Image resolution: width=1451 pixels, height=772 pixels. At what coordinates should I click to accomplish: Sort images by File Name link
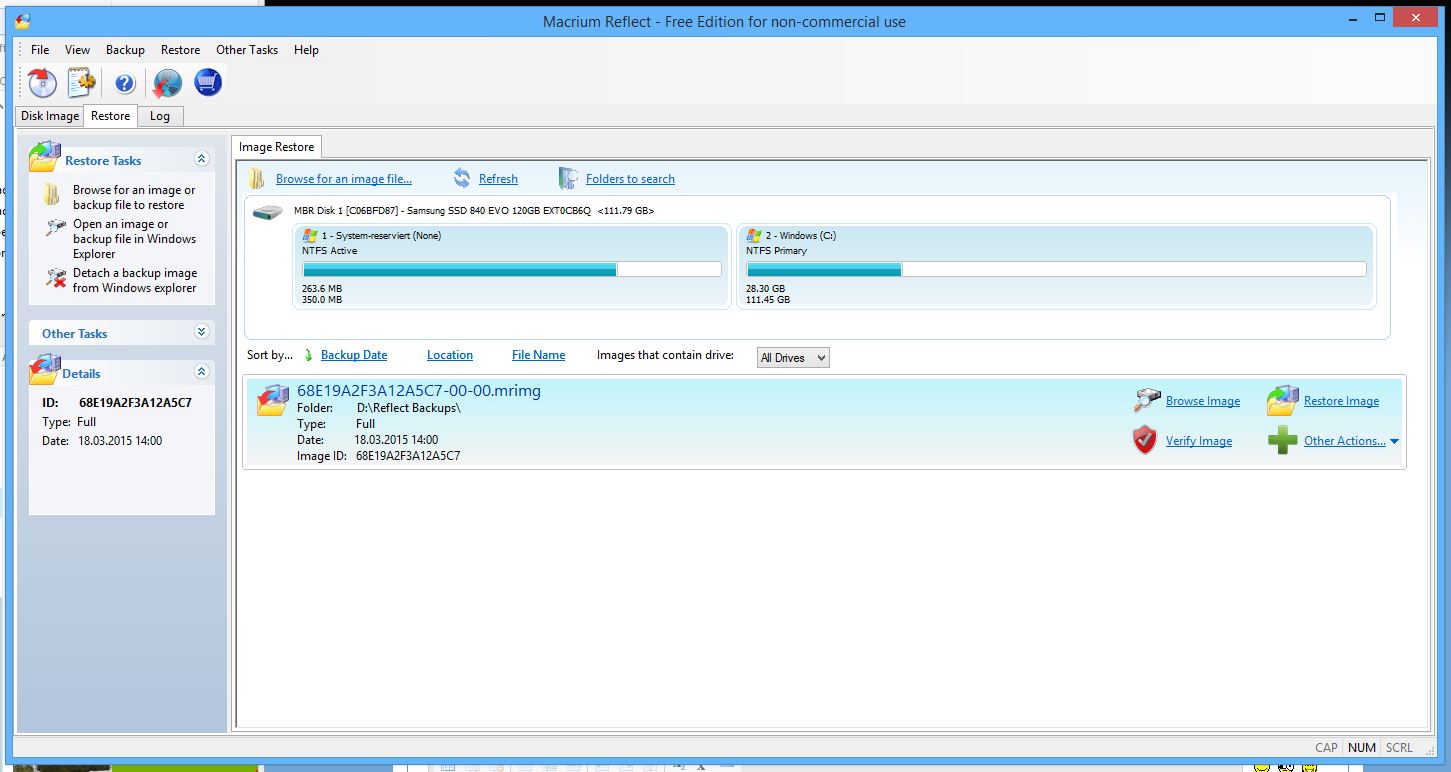tap(538, 355)
